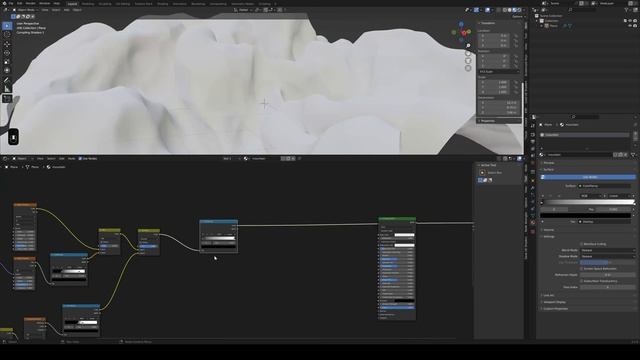Switch to the Geometry Nodes workspace tab
Viewport: 640px width, 360px height.
[242, 4]
